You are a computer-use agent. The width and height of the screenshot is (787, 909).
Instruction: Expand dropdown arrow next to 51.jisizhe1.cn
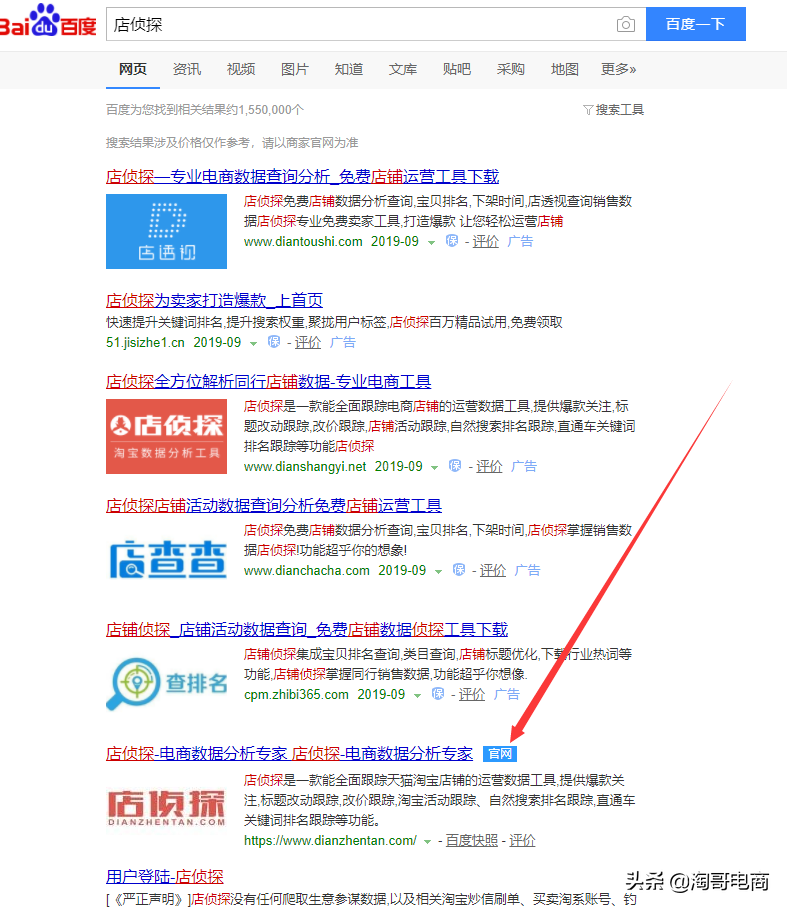pos(253,344)
